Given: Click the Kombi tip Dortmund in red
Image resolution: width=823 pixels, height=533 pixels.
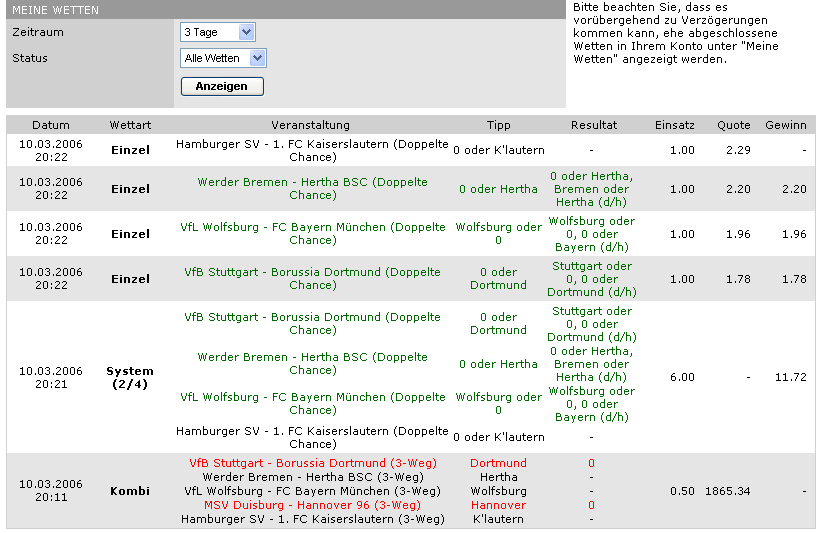Looking at the screenshot, I should point(498,463).
